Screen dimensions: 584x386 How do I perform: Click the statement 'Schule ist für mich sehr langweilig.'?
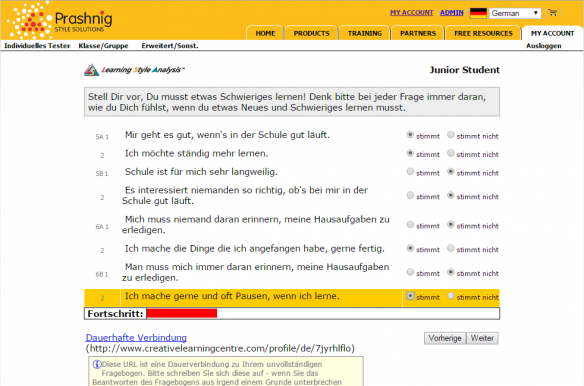tap(201, 172)
